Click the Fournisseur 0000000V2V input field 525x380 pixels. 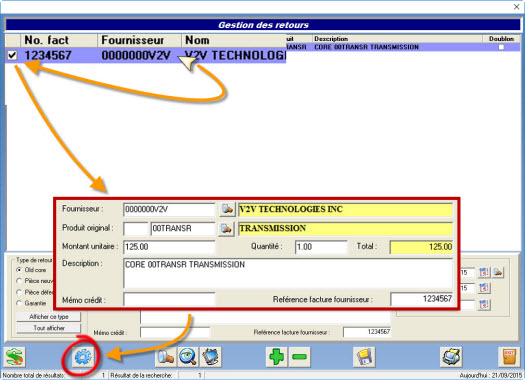(169, 210)
